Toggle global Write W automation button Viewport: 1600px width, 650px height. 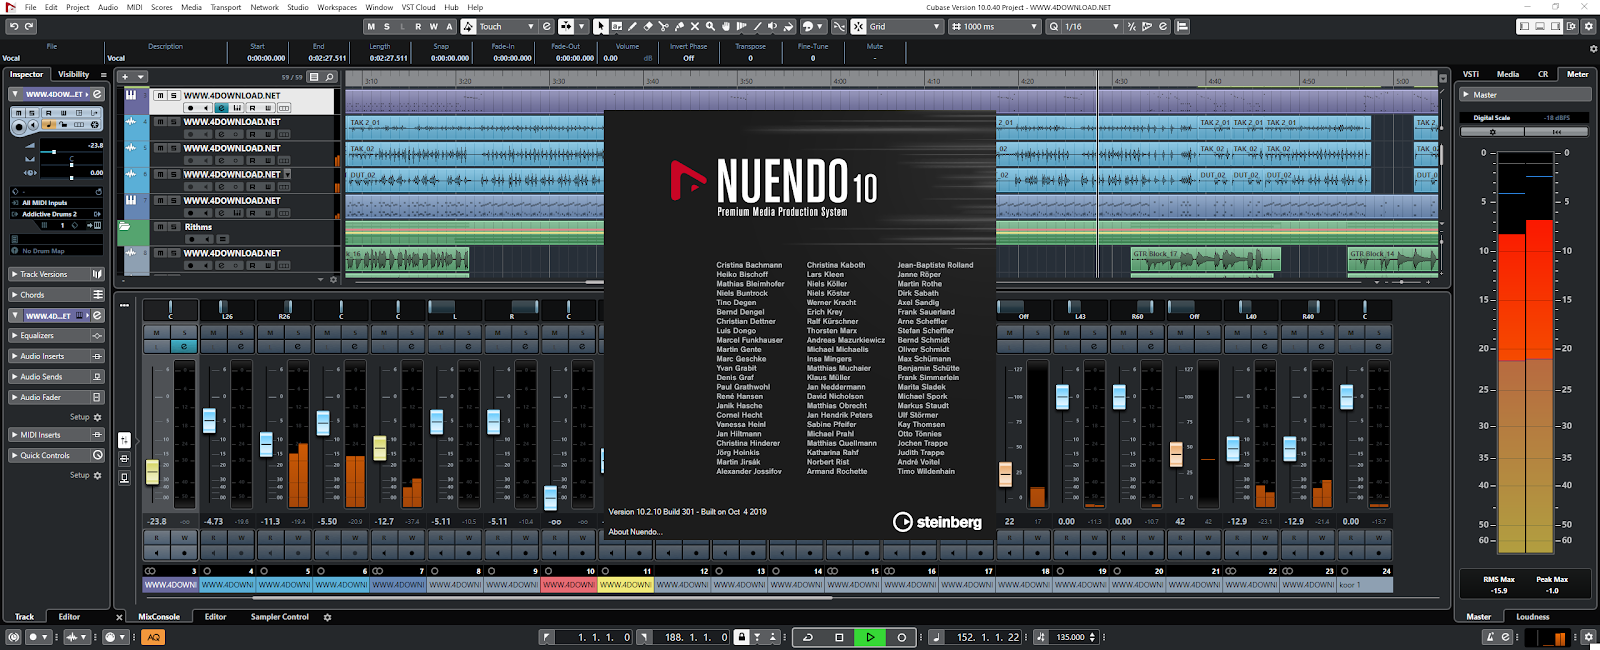click(x=433, y=26)
